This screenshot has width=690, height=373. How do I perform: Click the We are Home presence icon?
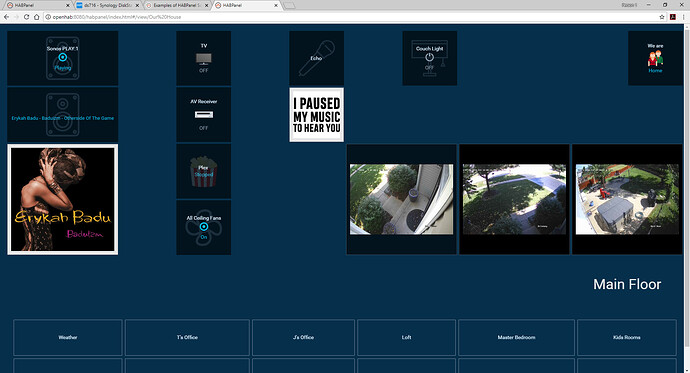(x=655, y=59)
